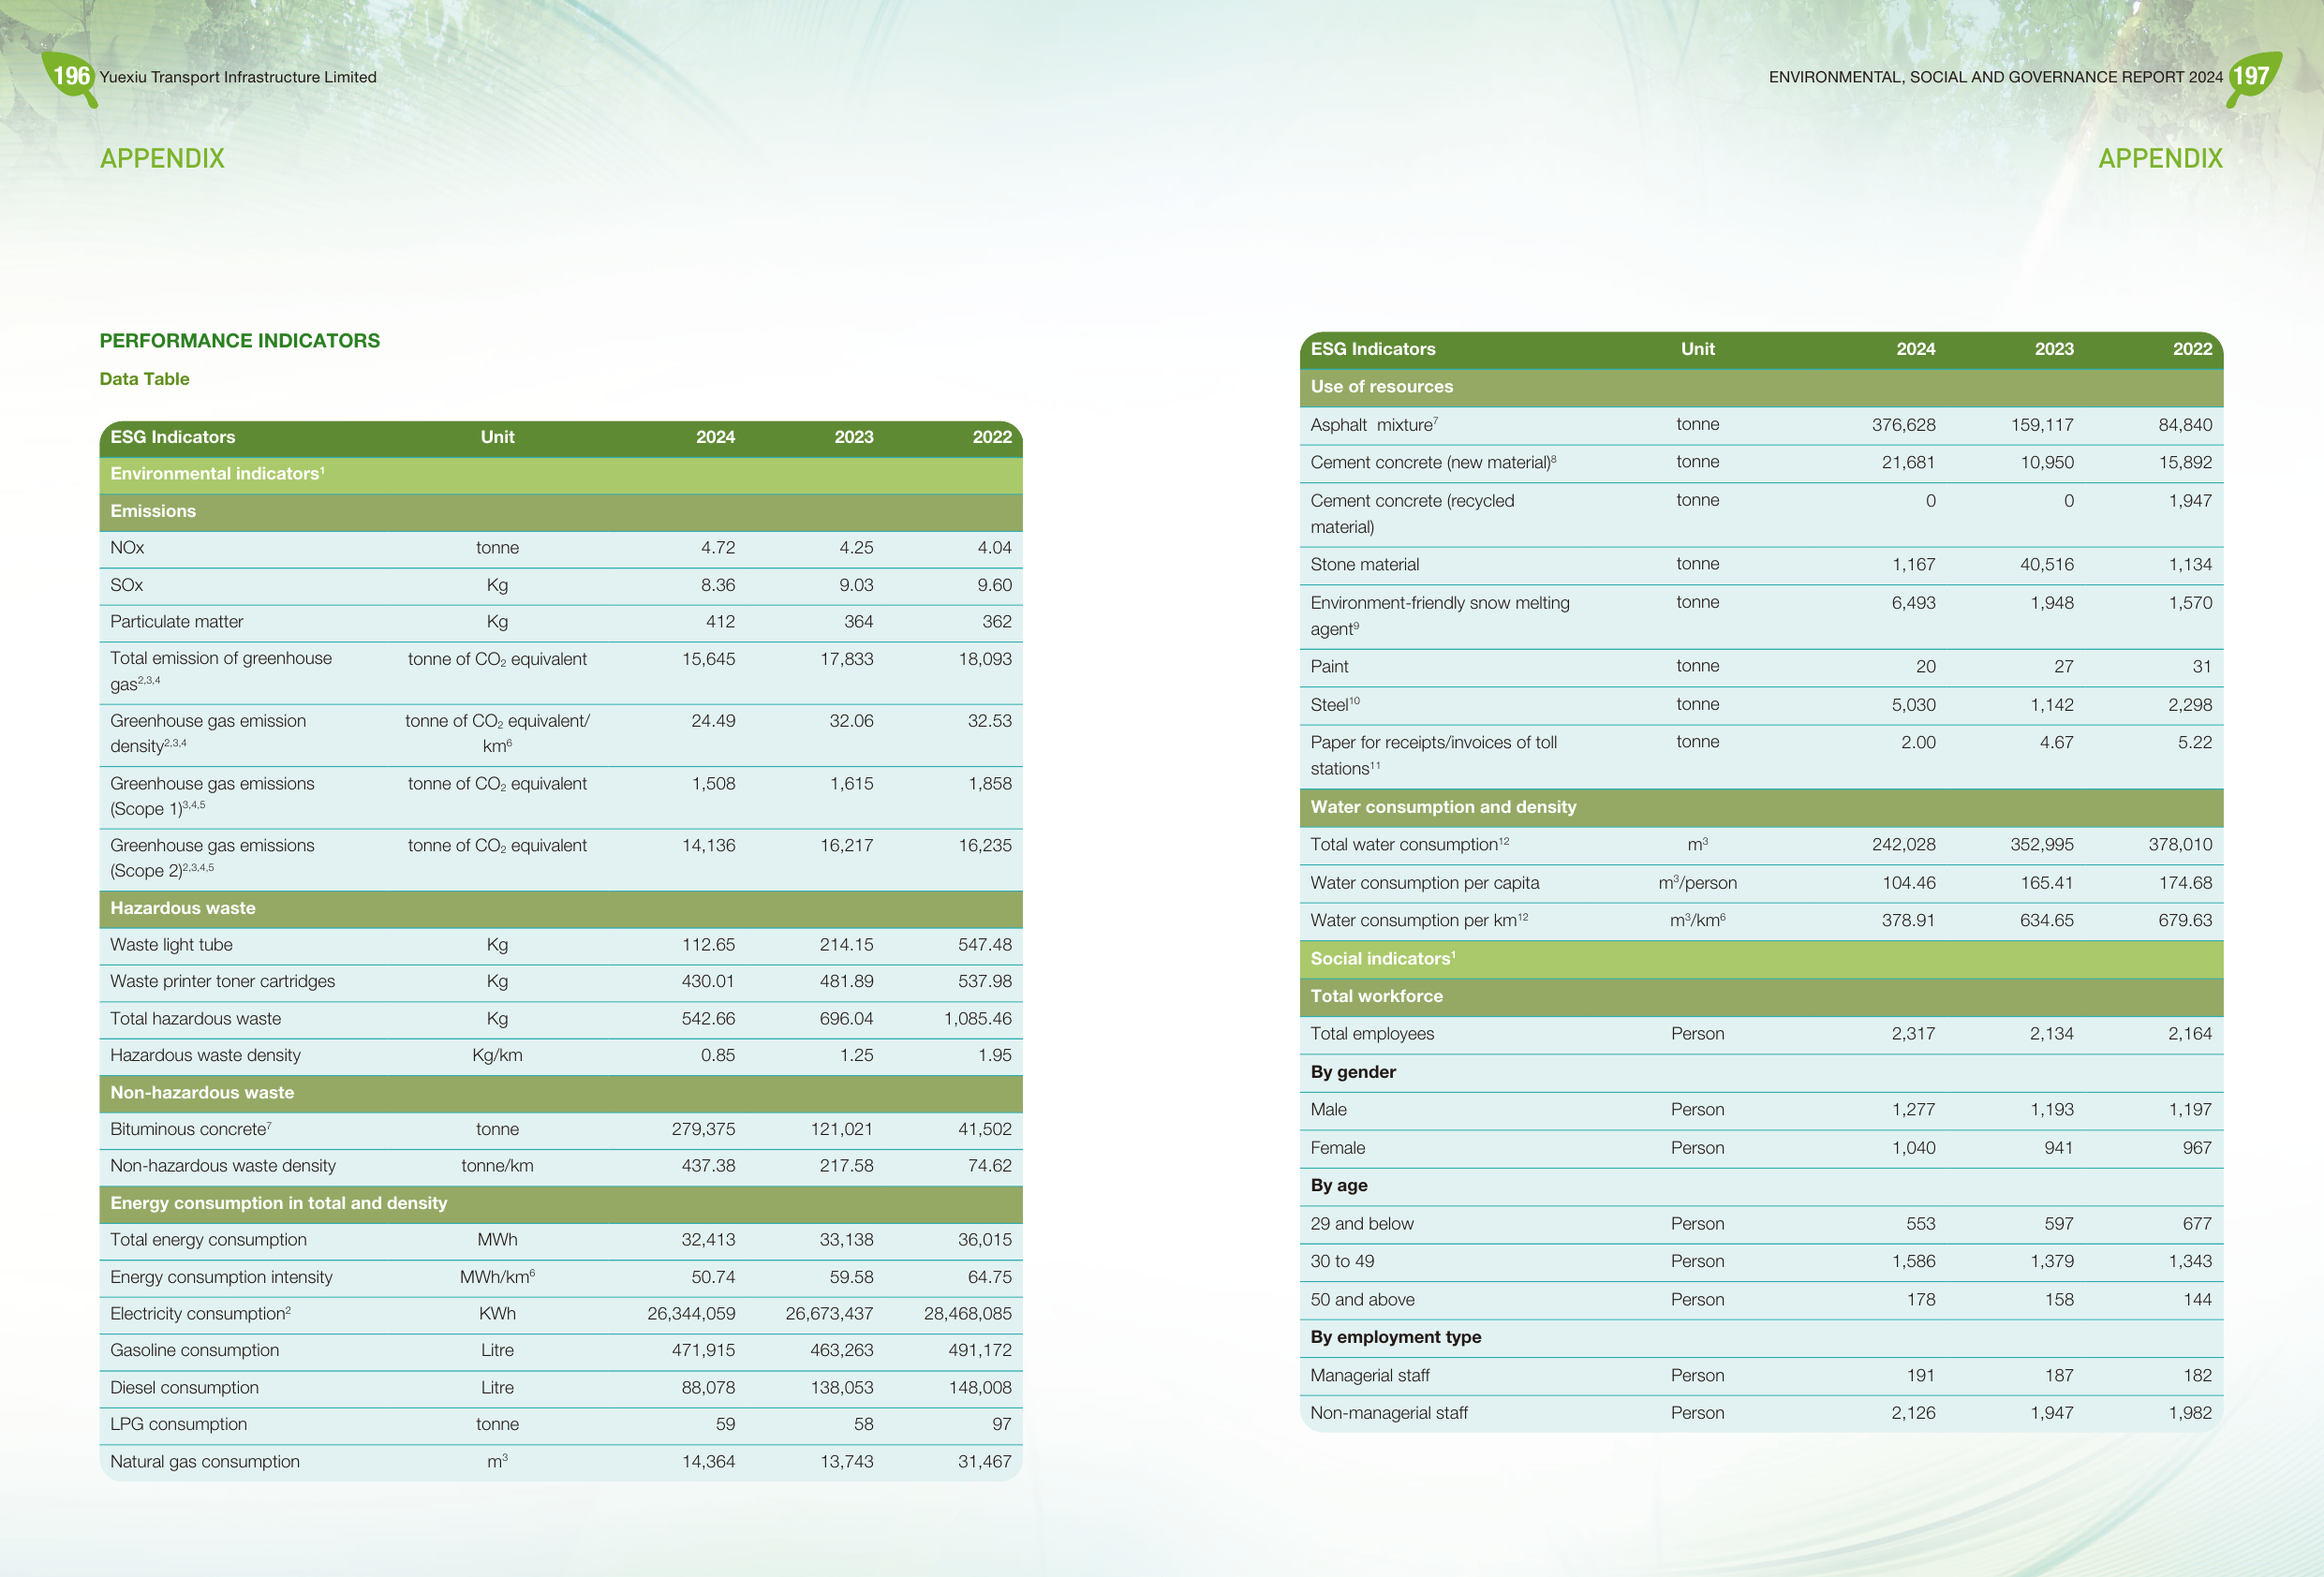Click the page number 197 leaf badge
Viewport: 2324px width, 1577px height.
tap(2253, 77)
